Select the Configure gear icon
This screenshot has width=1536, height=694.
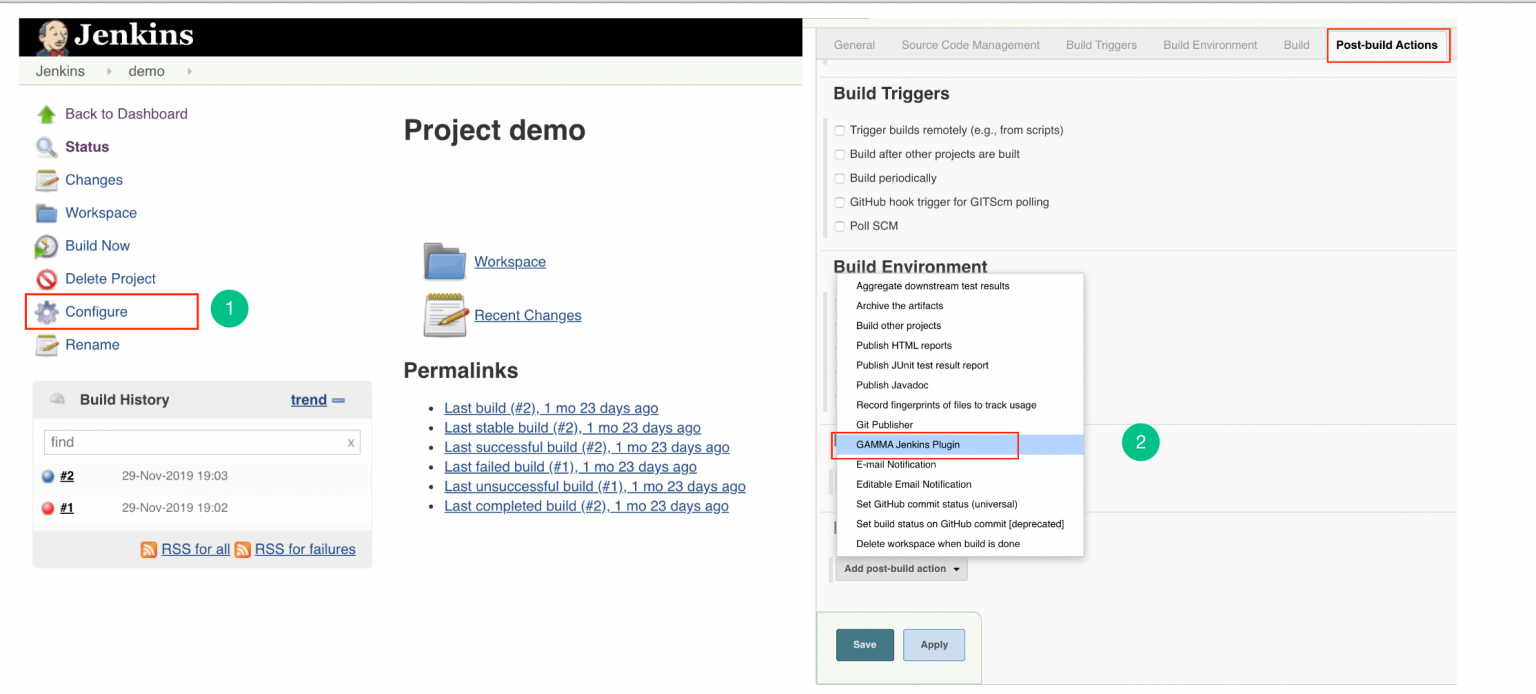[45, 311]
